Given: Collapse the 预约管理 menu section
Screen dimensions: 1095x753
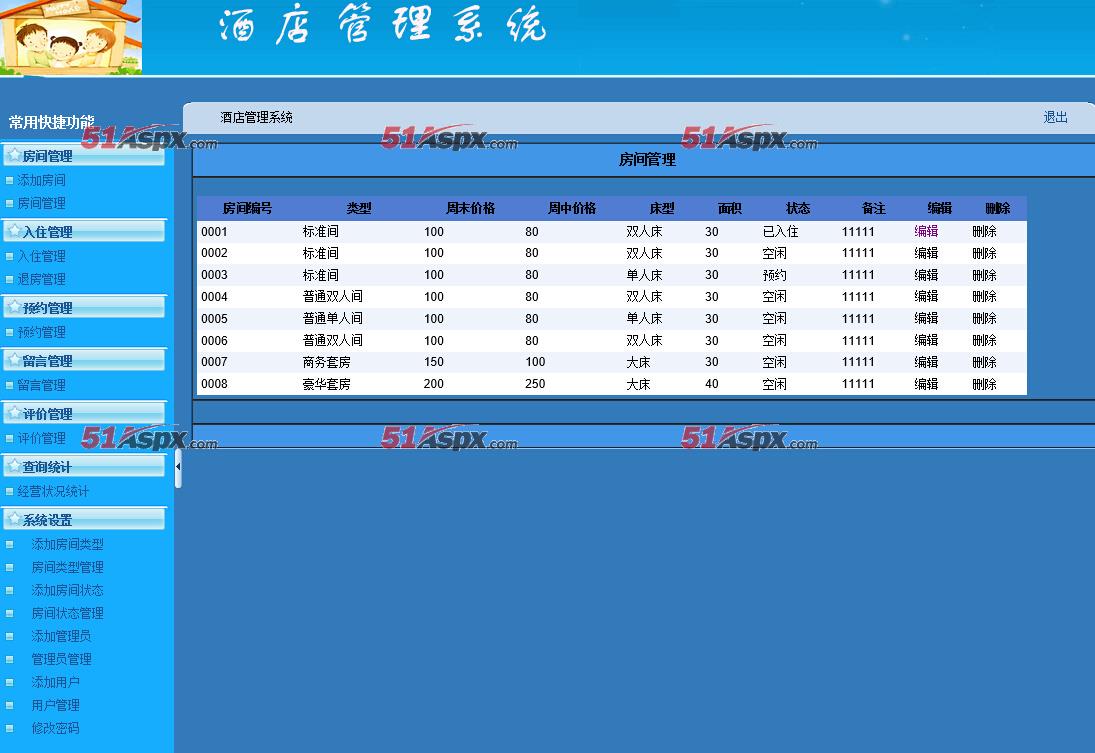Looking at the screenshot, I should pos(84,307).
